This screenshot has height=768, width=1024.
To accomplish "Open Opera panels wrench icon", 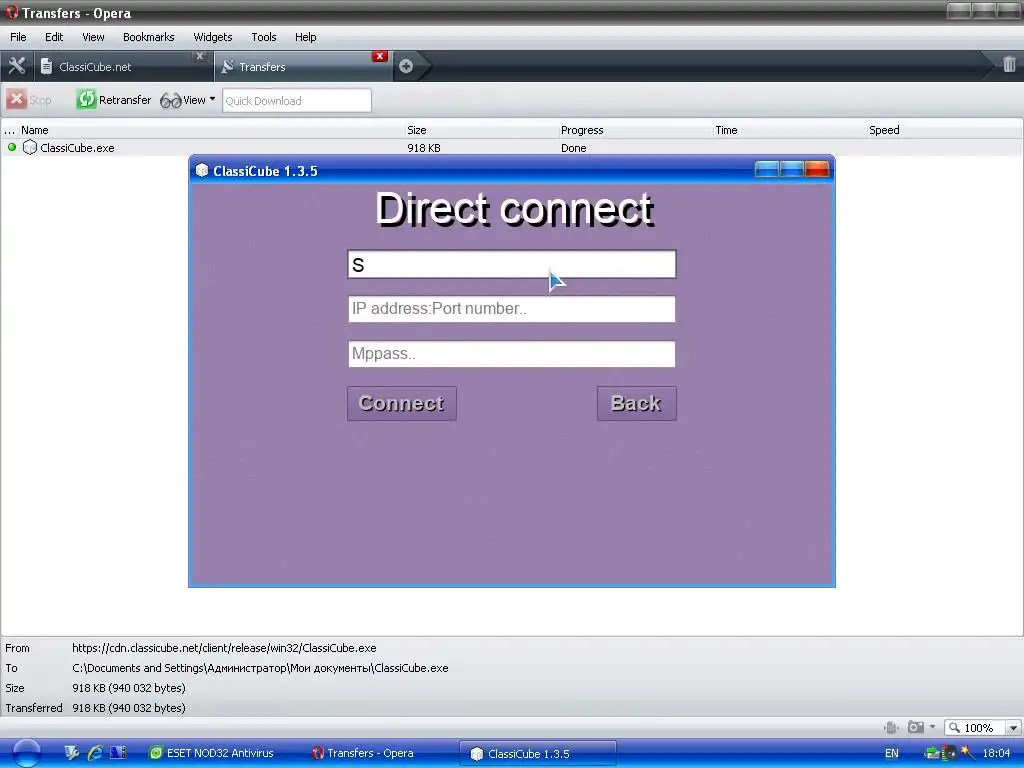I will [x=16, y=66].
